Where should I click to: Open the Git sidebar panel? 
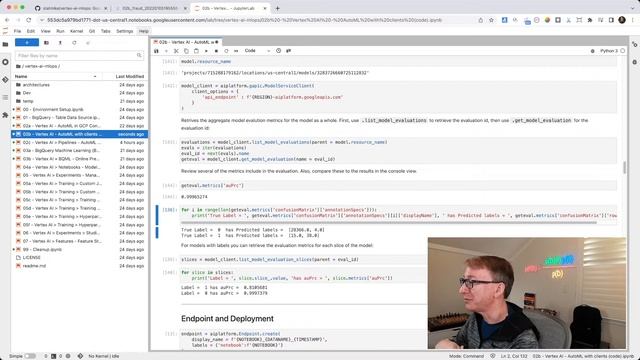click(x=5, y=80)
